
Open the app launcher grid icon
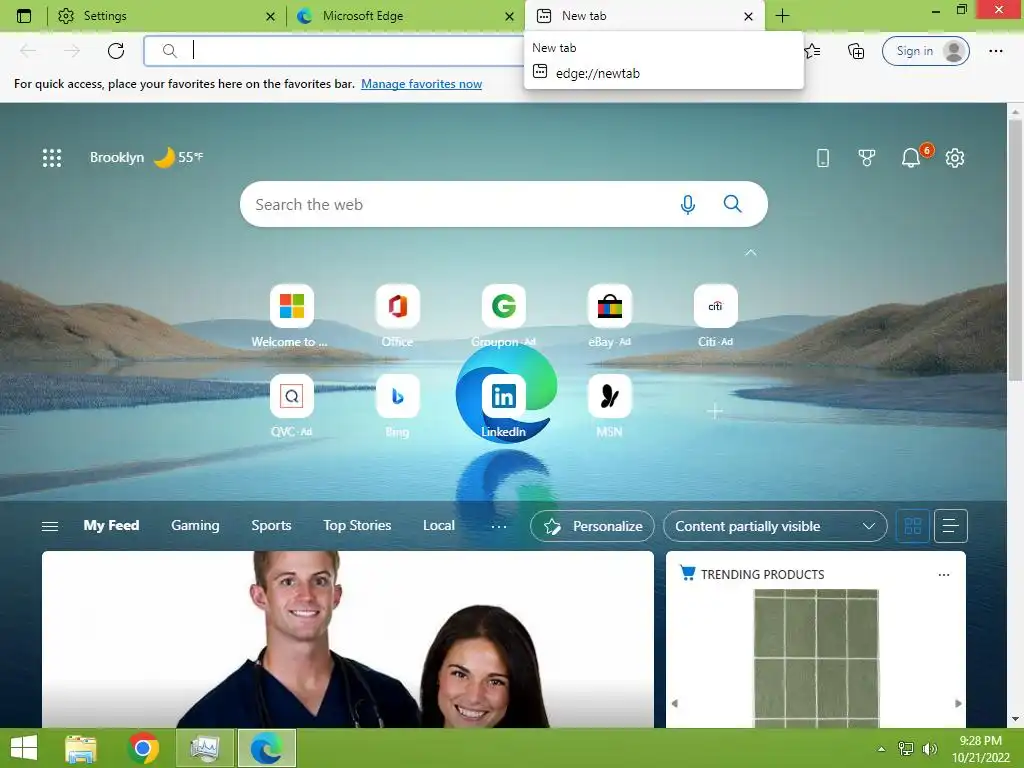click(52, 157)
